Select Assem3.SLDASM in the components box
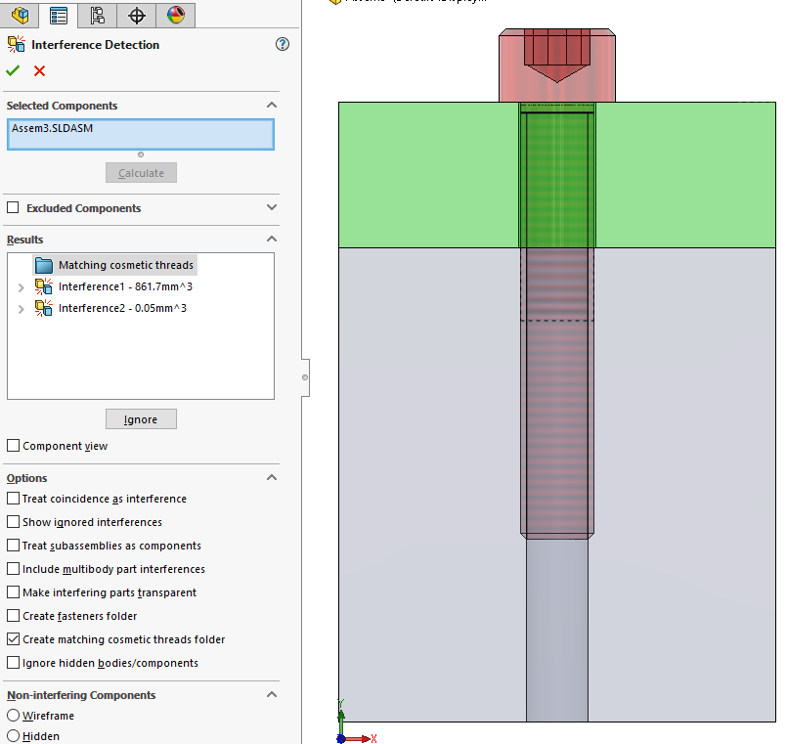787x744 pixels. tap(52, 128)
